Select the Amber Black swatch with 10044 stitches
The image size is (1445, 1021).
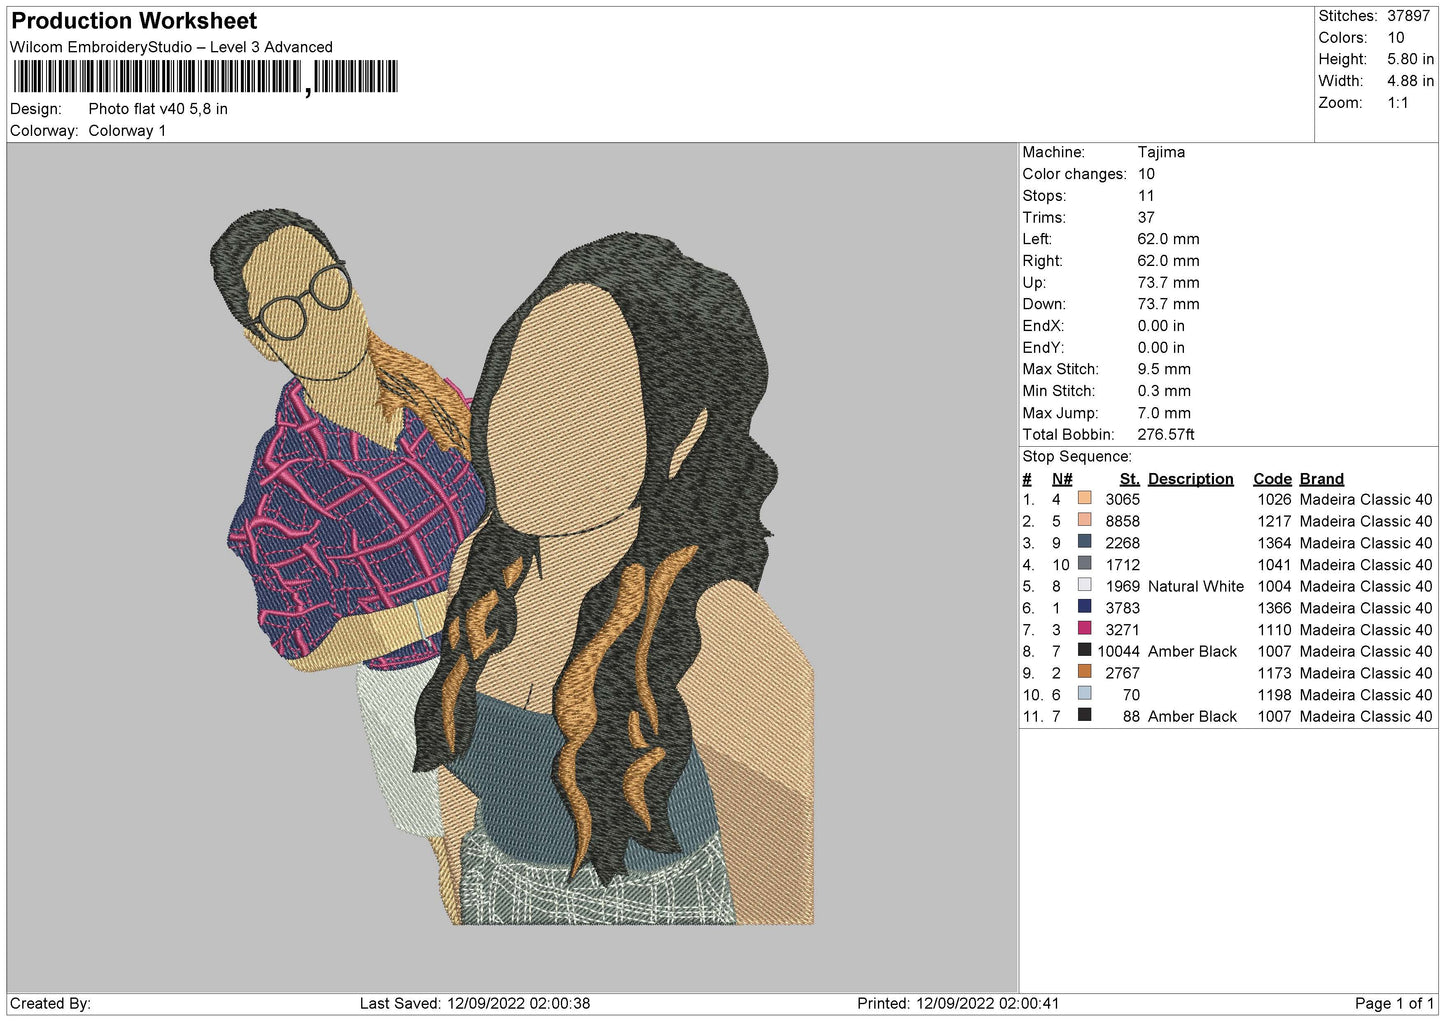[x=1084, y=650]
